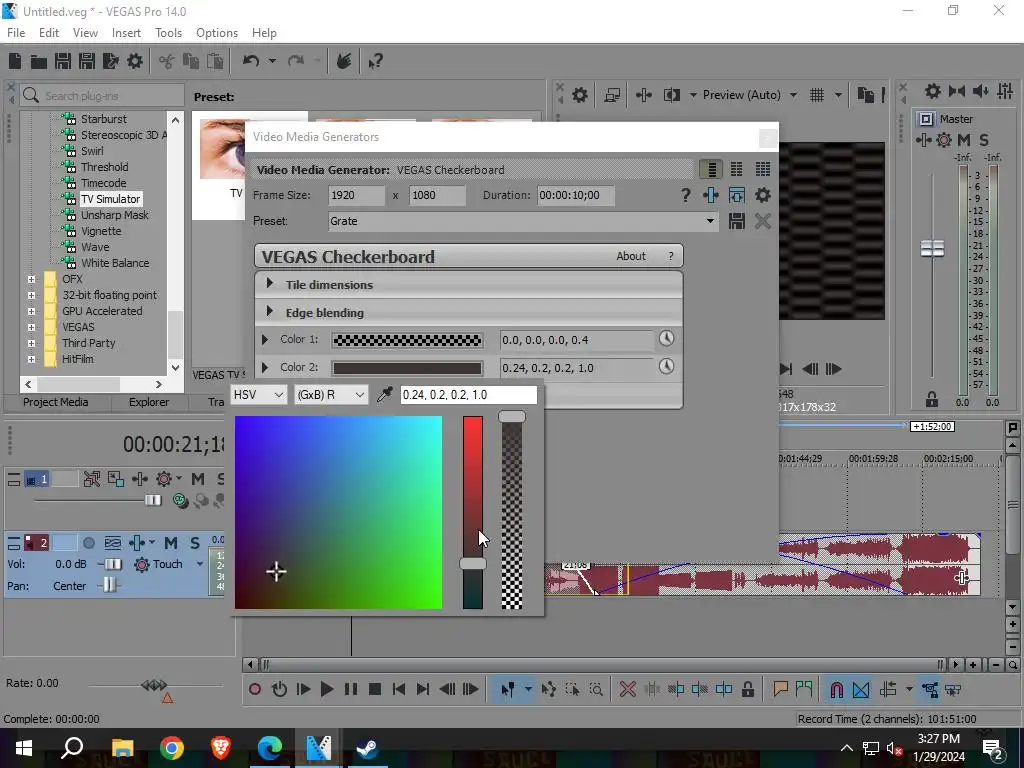
Task: Select the Vignette plug-in
Action: tap(101, 231)
